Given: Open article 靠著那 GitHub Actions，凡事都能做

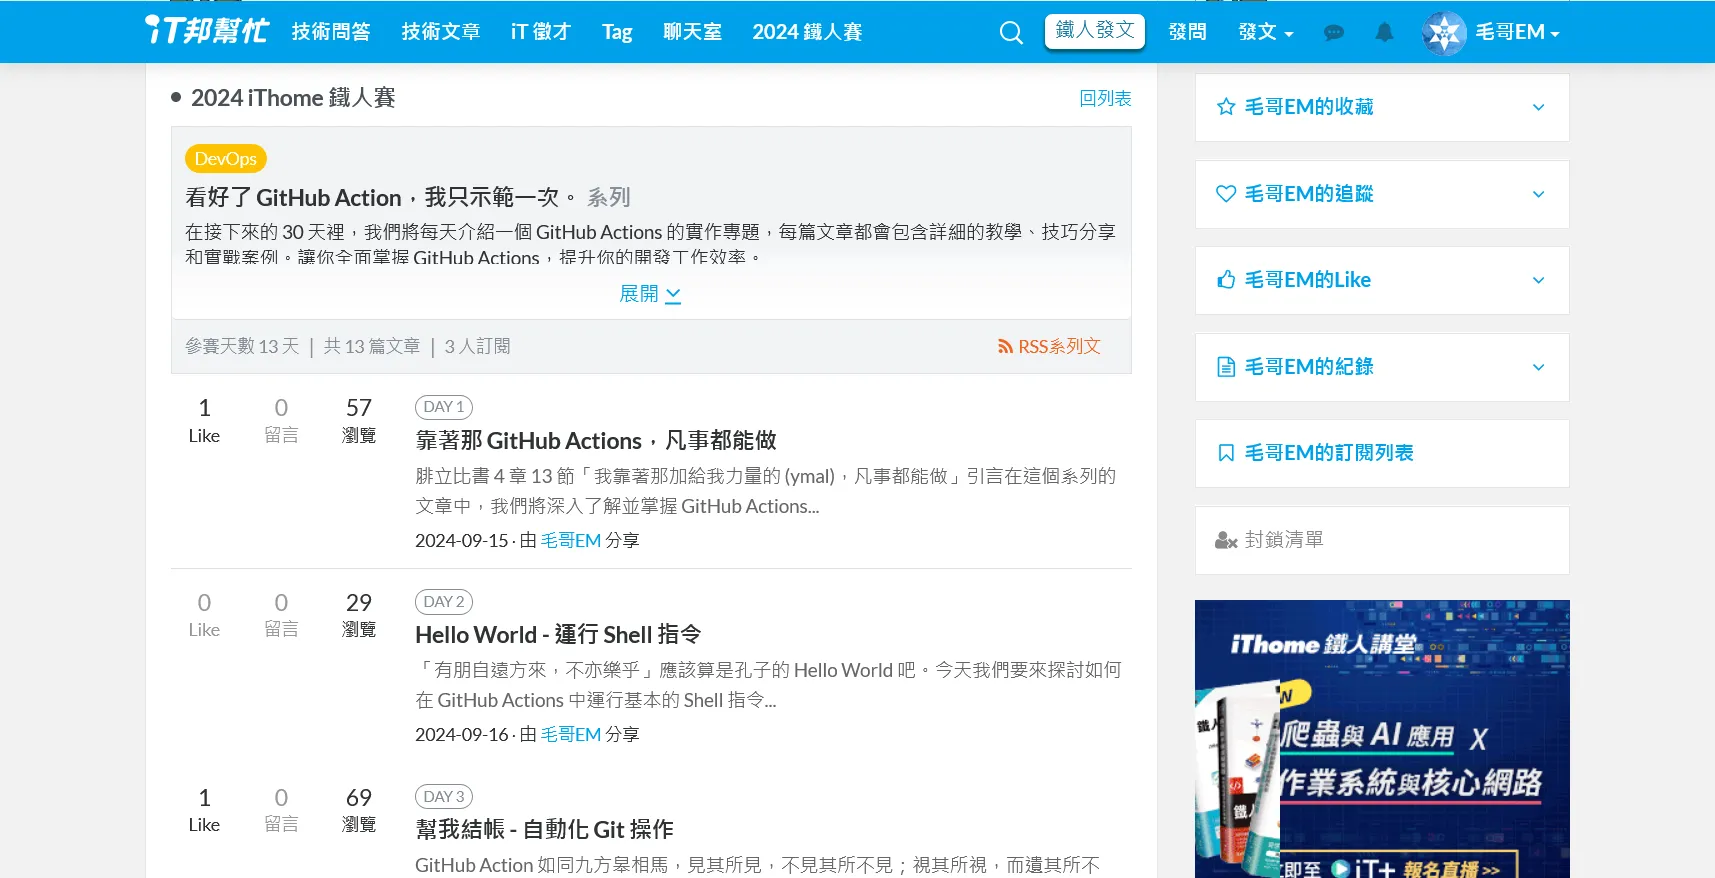Looking at the screenshot, I should pos(596,441).
